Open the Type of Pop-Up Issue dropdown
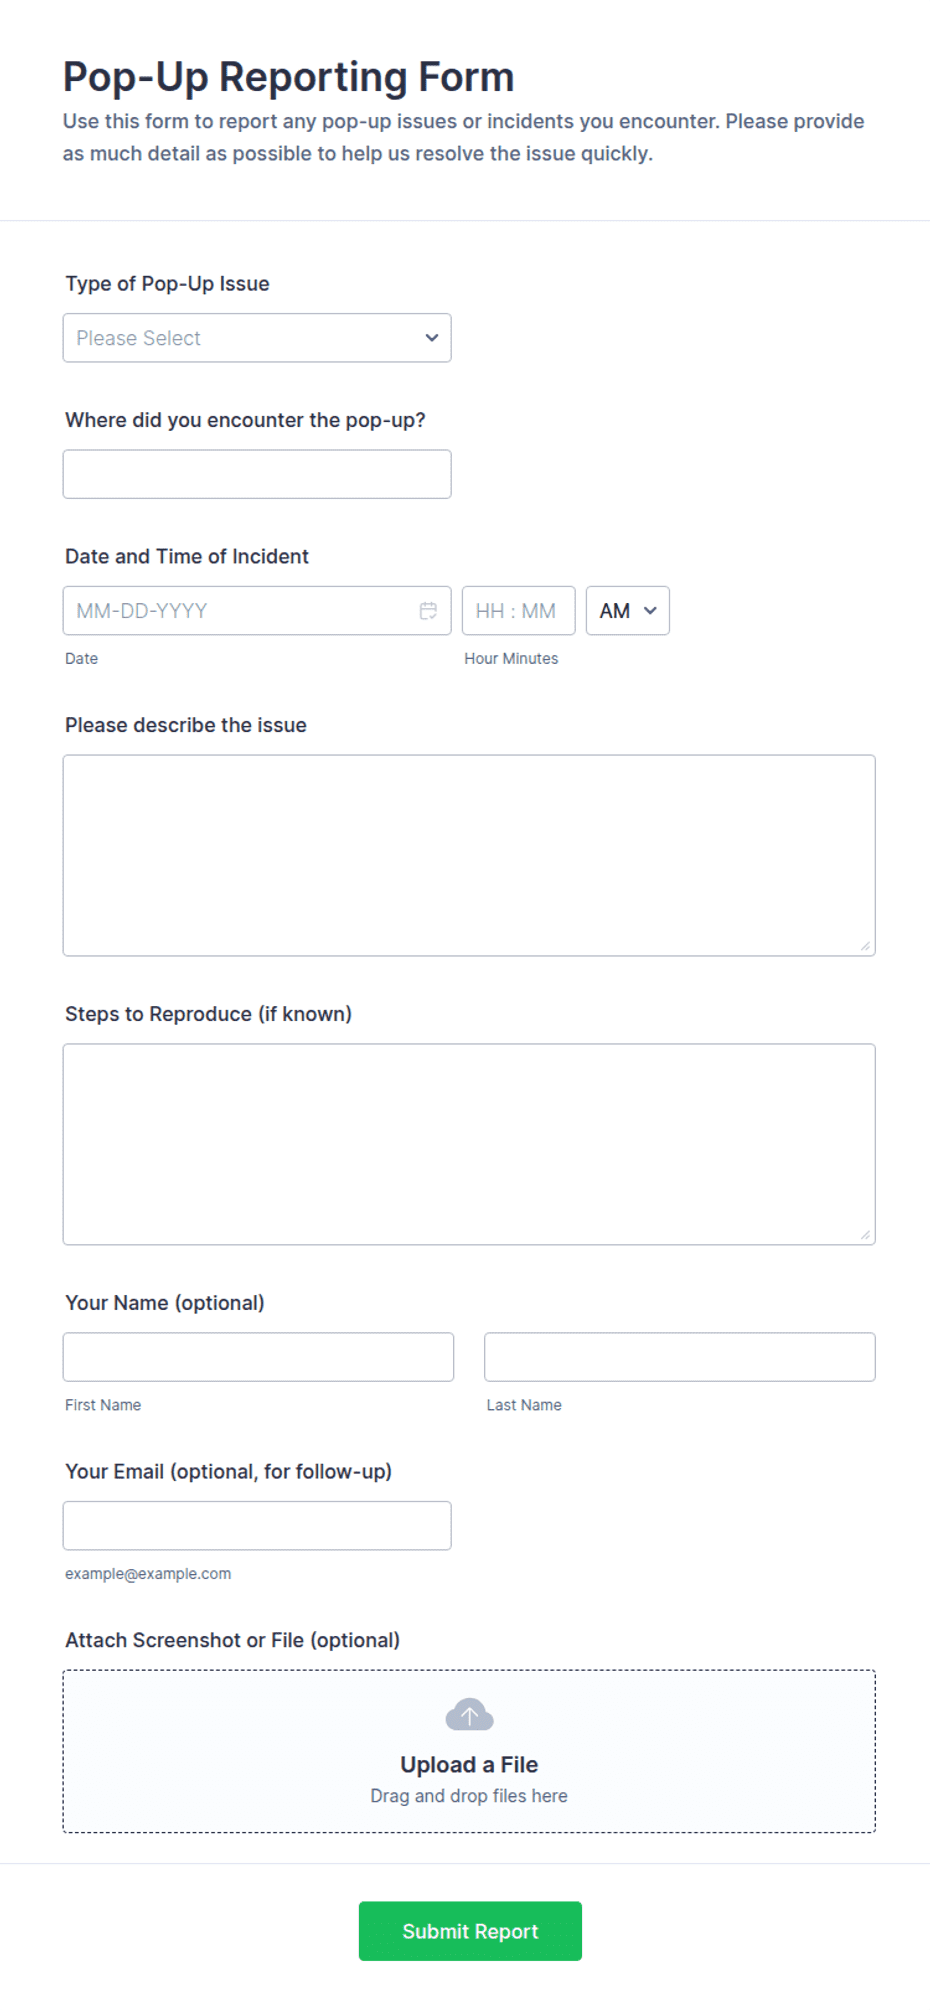Viewport: 930px width, 2010px height. point(257,338)
